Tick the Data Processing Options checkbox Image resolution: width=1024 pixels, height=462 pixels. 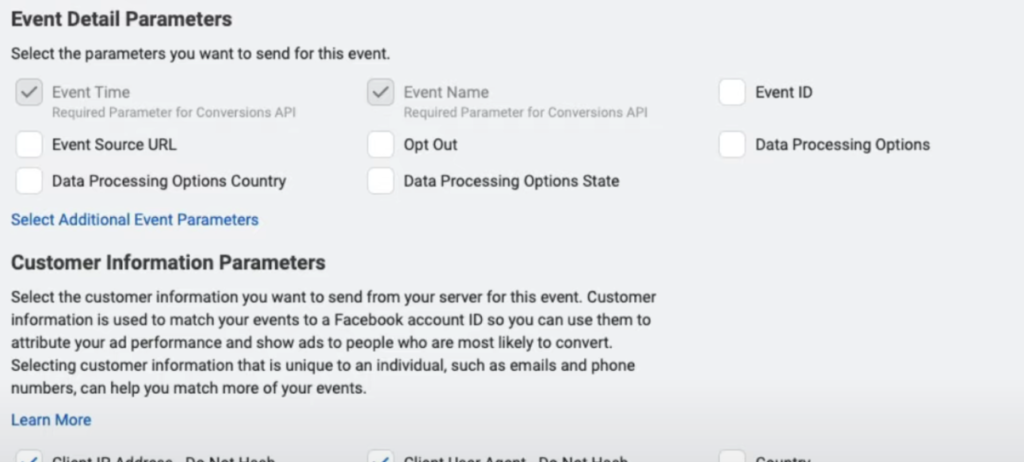[x=732, y=145]
